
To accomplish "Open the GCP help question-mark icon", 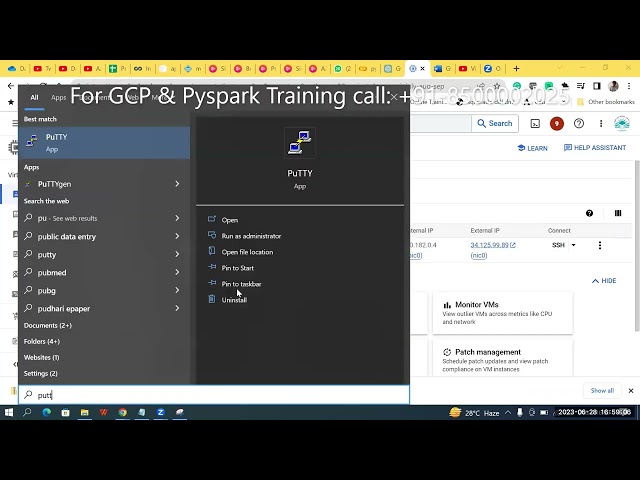I will (579, 123).
